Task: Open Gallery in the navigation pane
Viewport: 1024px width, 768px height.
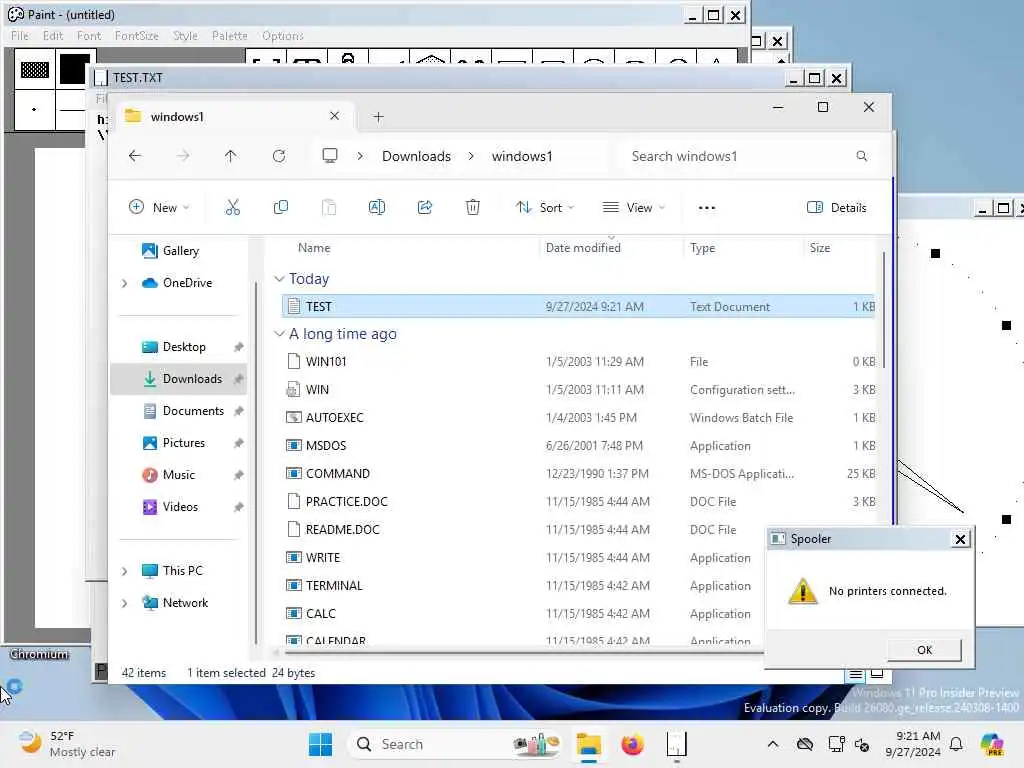Action: click(181, 251)
